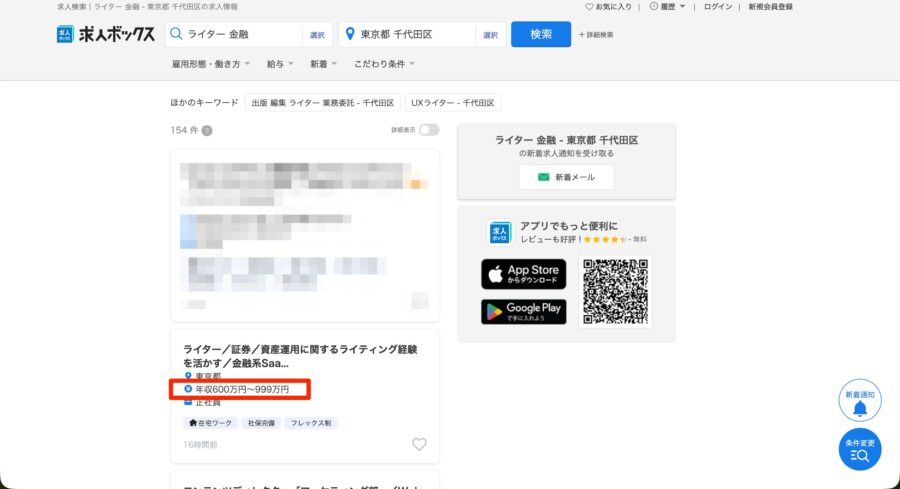Screen dimensions: 900x489
Task: Open the 給与 filter dropdown
Action: click(279, 64)
